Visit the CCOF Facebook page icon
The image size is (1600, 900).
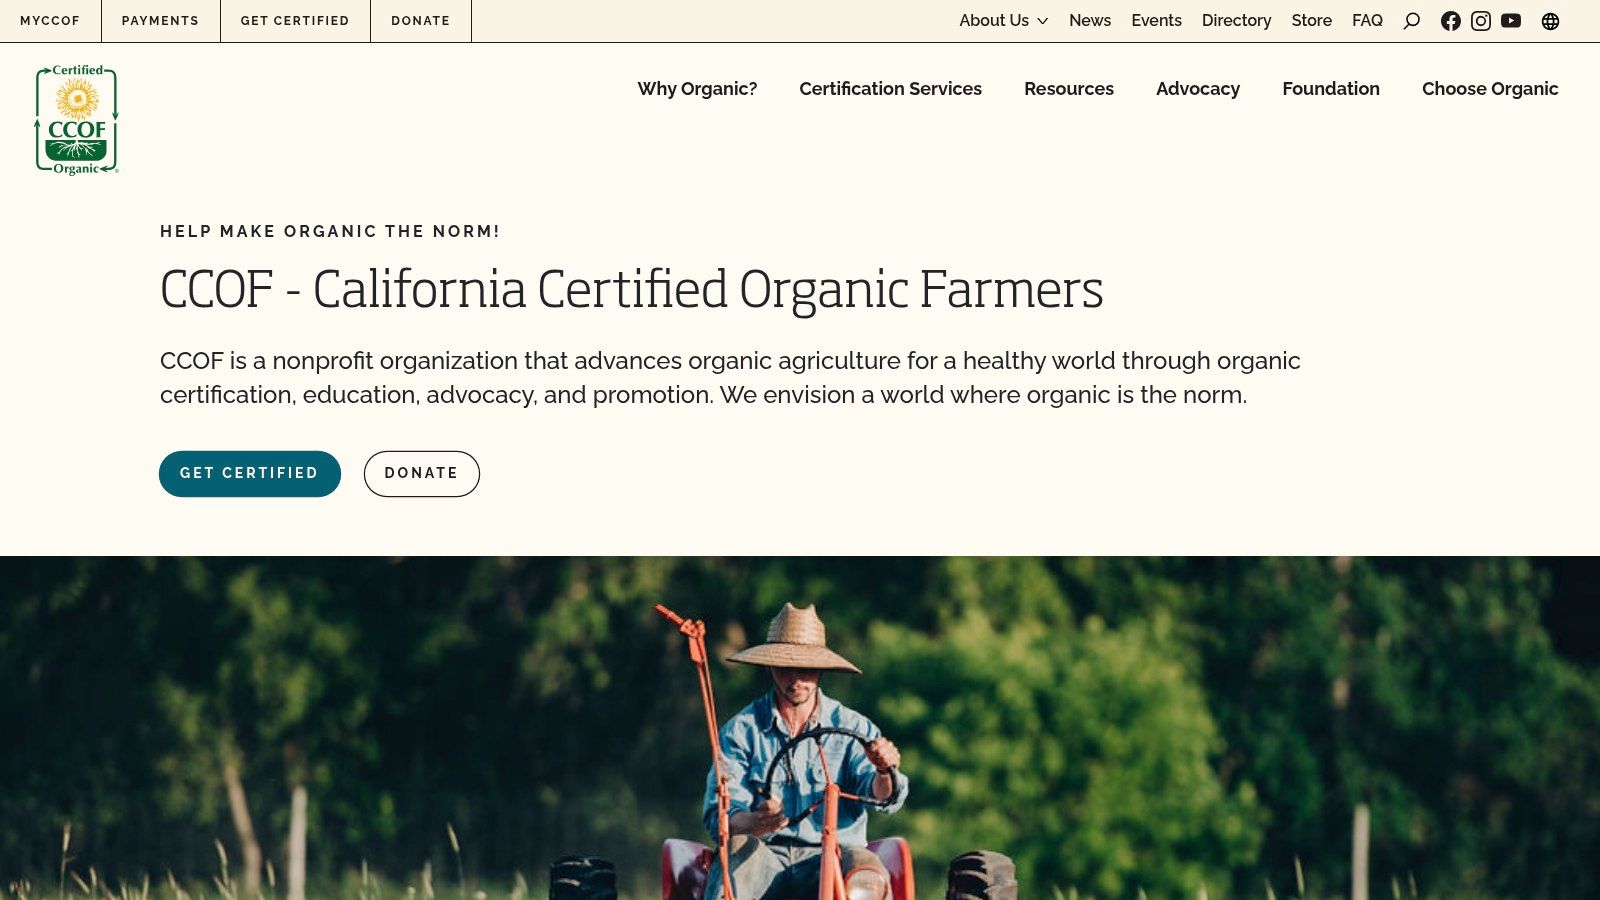point(1450,21)
